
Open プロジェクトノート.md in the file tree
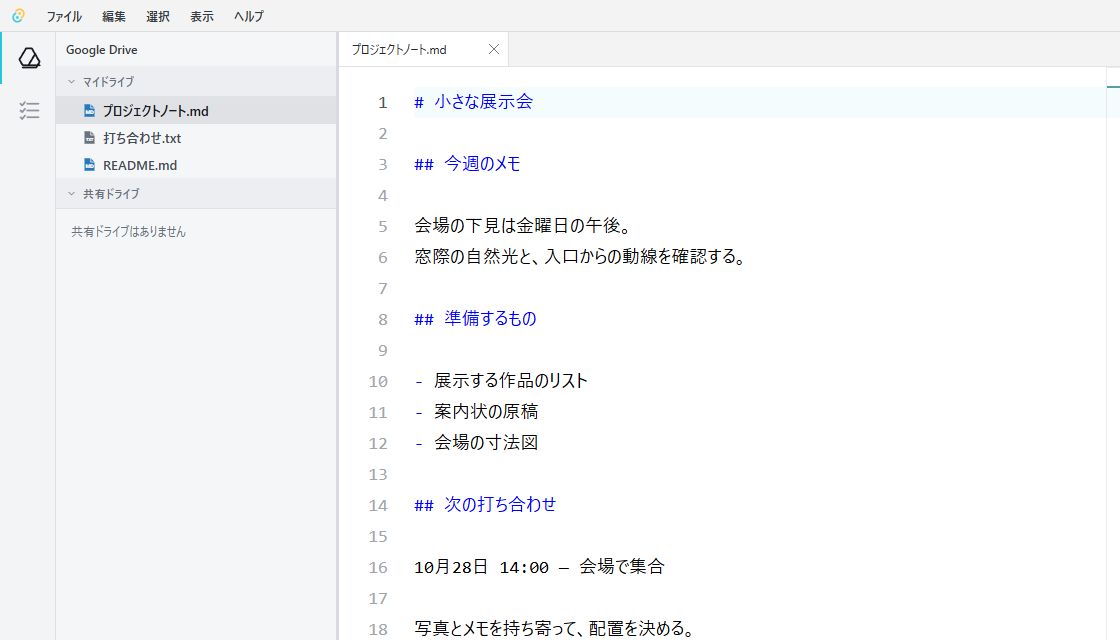tap(196, 111)
